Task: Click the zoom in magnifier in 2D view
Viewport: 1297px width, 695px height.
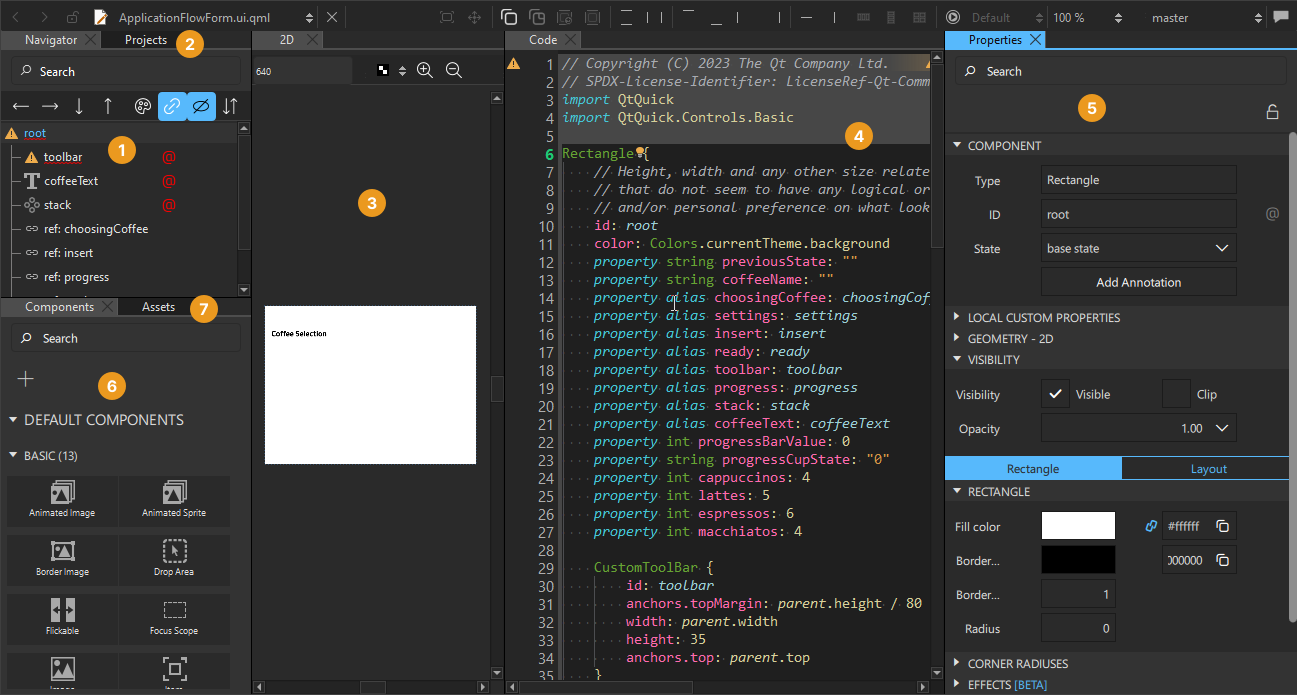Action: (425, 70)
